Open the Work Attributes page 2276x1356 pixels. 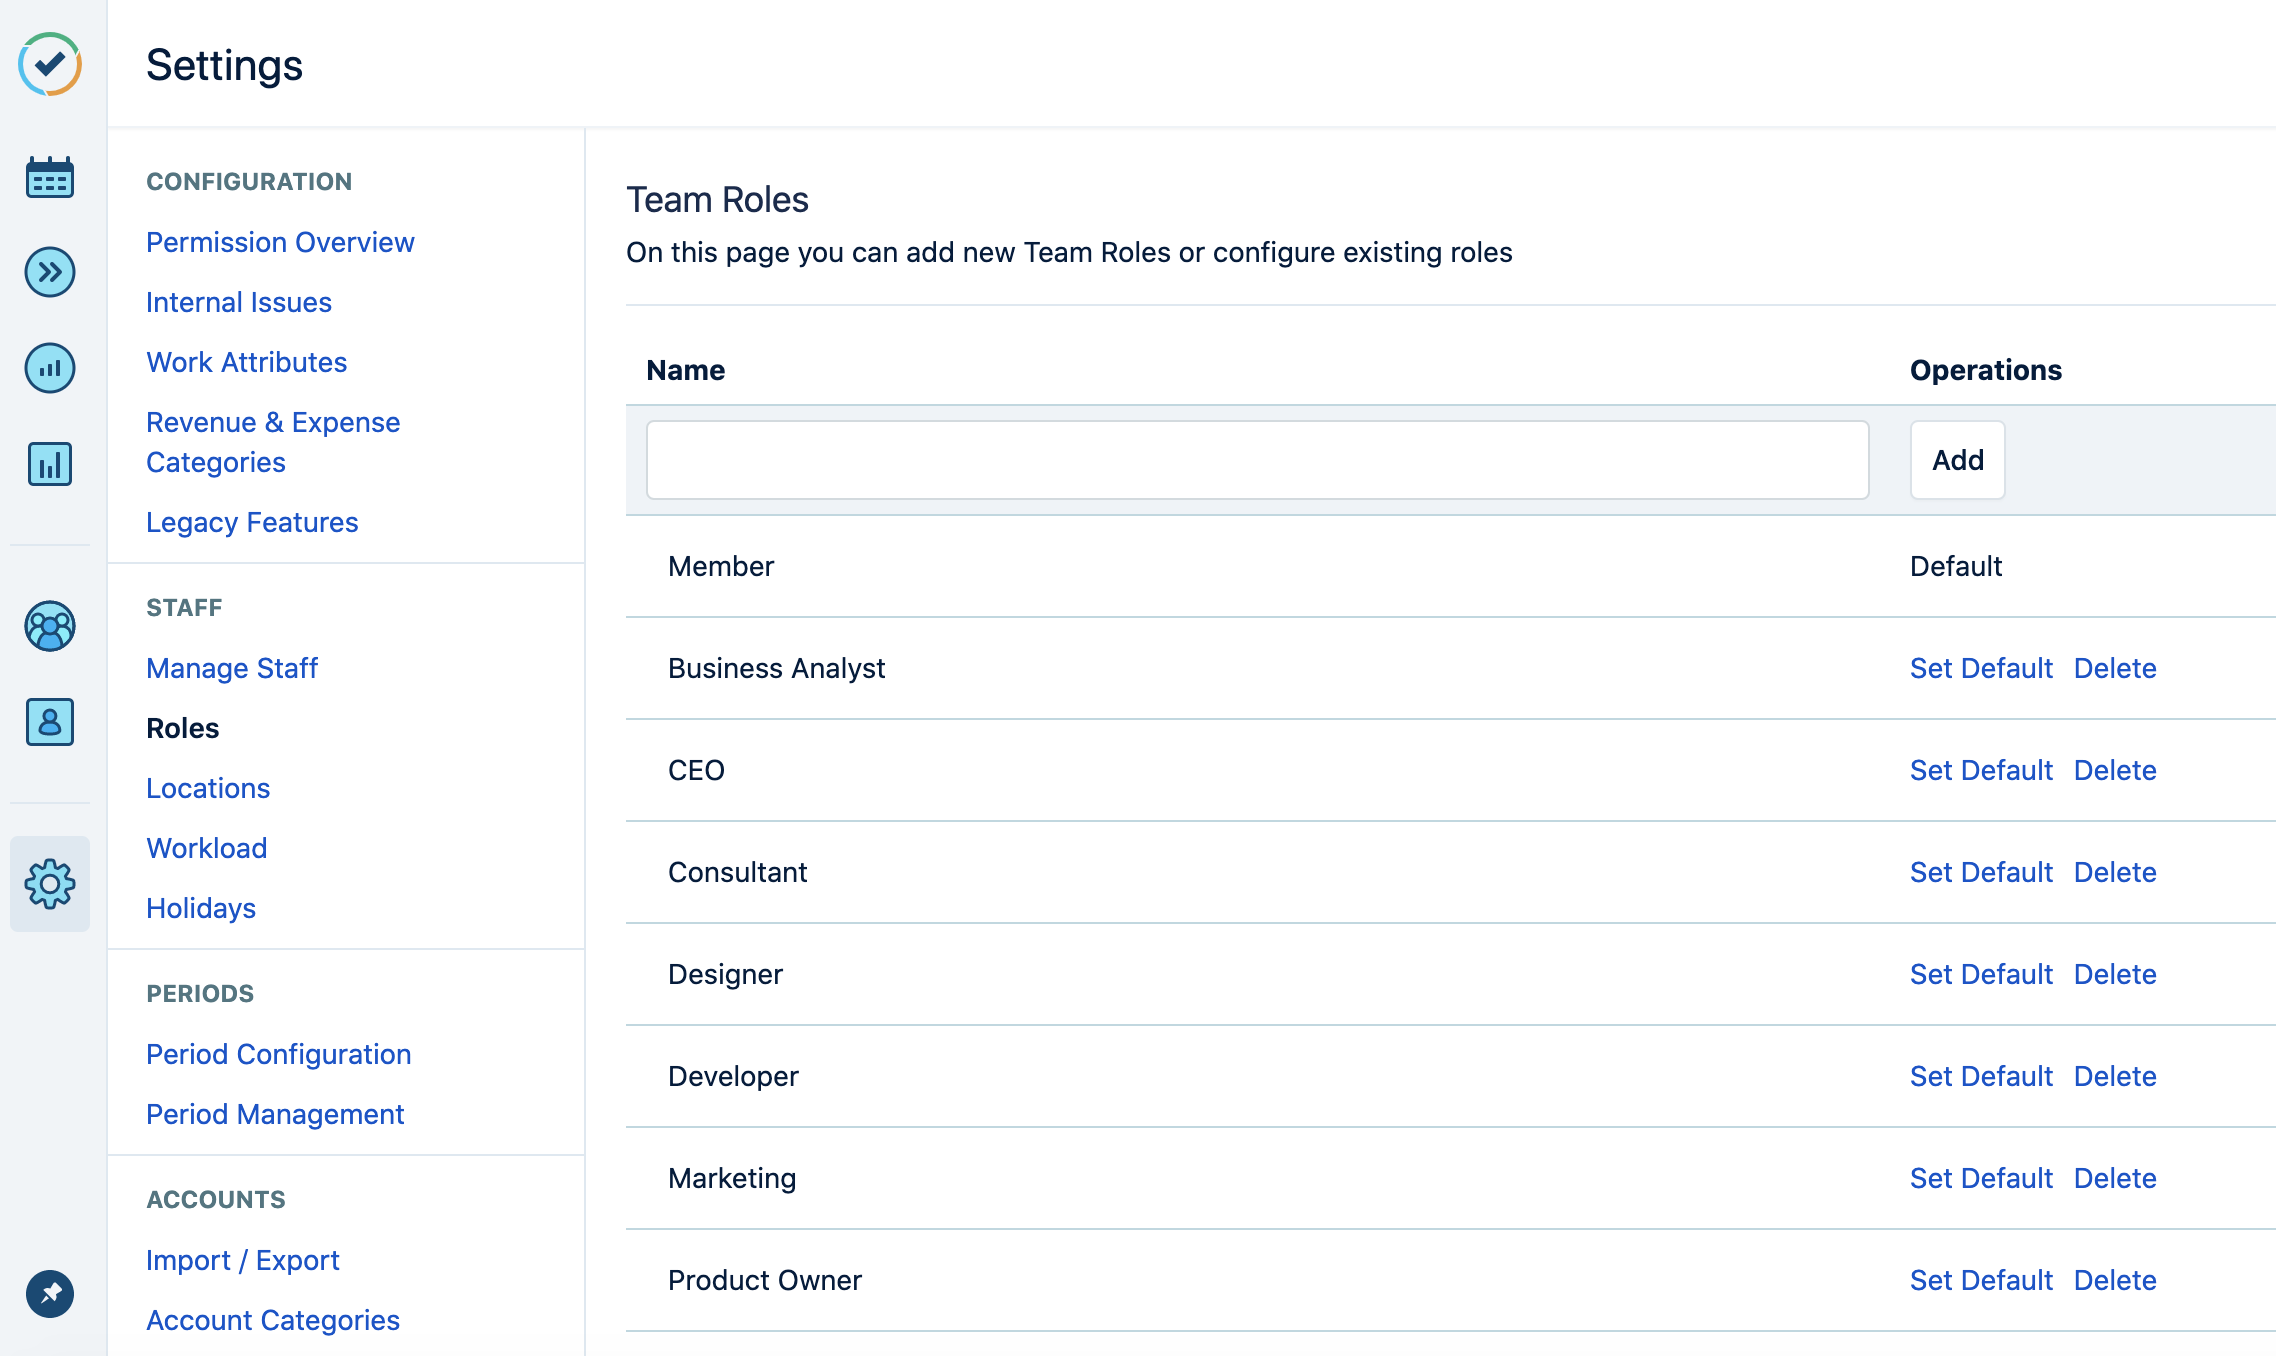(x=246, y=362)
